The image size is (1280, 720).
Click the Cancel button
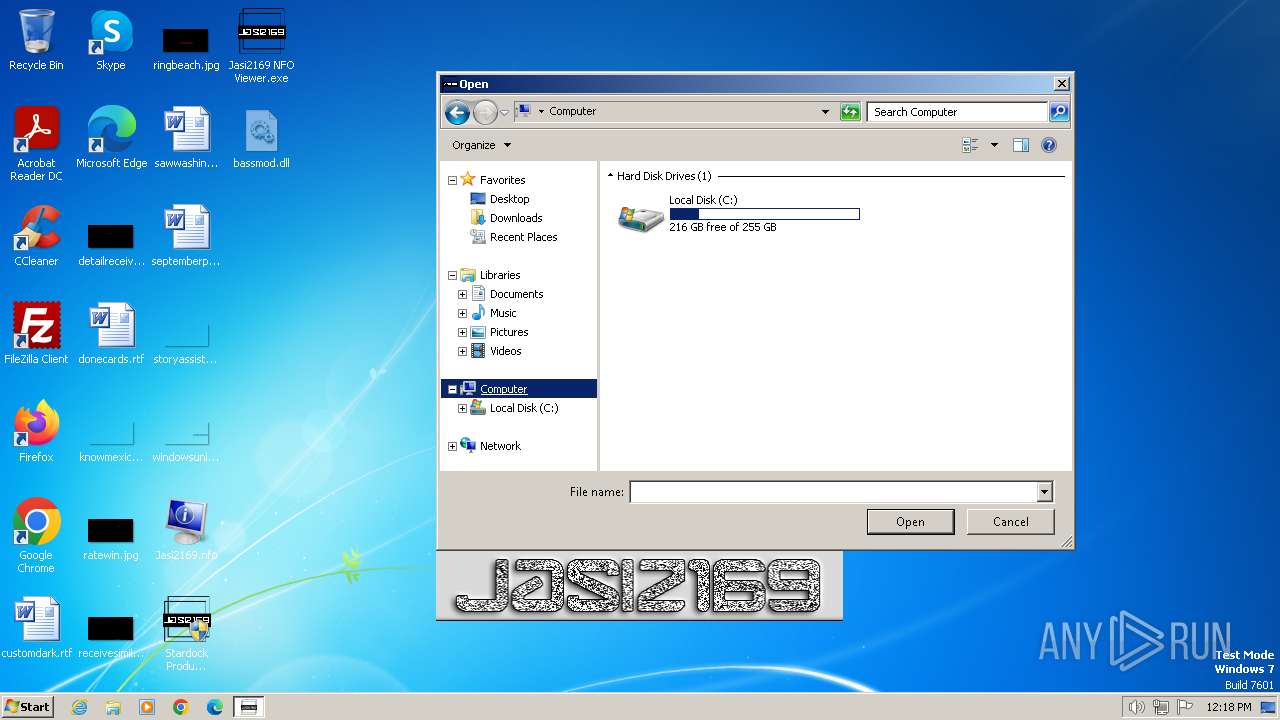click(x=1010, y=522)
